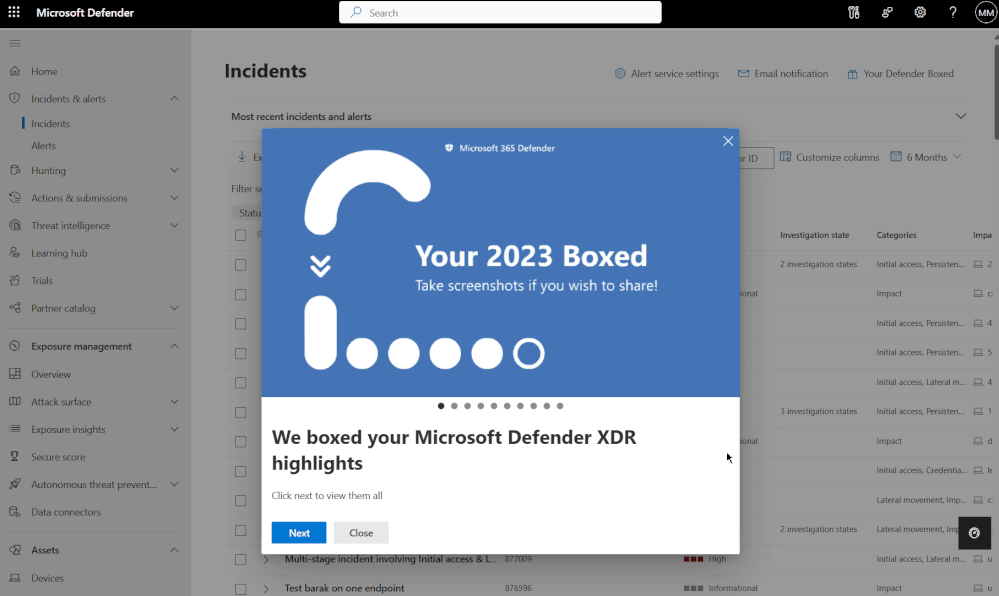999x596 pixels.
Task: Open Customize columns
Action: click(x=830, y=157)
